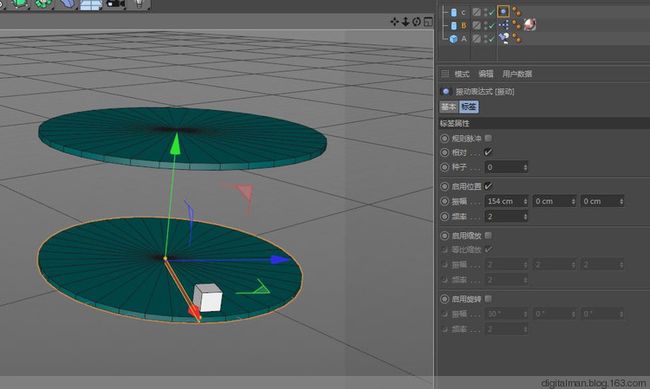Image resolution: width=650 pixels, height=389 pixels.
Task: Click the floor/environment tool in top toolbar
Action: (91, 4)
